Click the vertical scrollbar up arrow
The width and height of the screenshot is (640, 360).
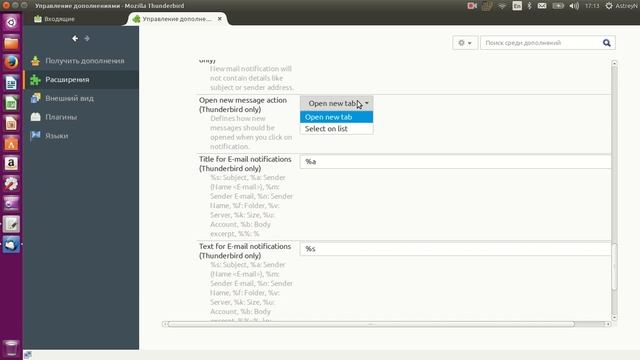614,63
